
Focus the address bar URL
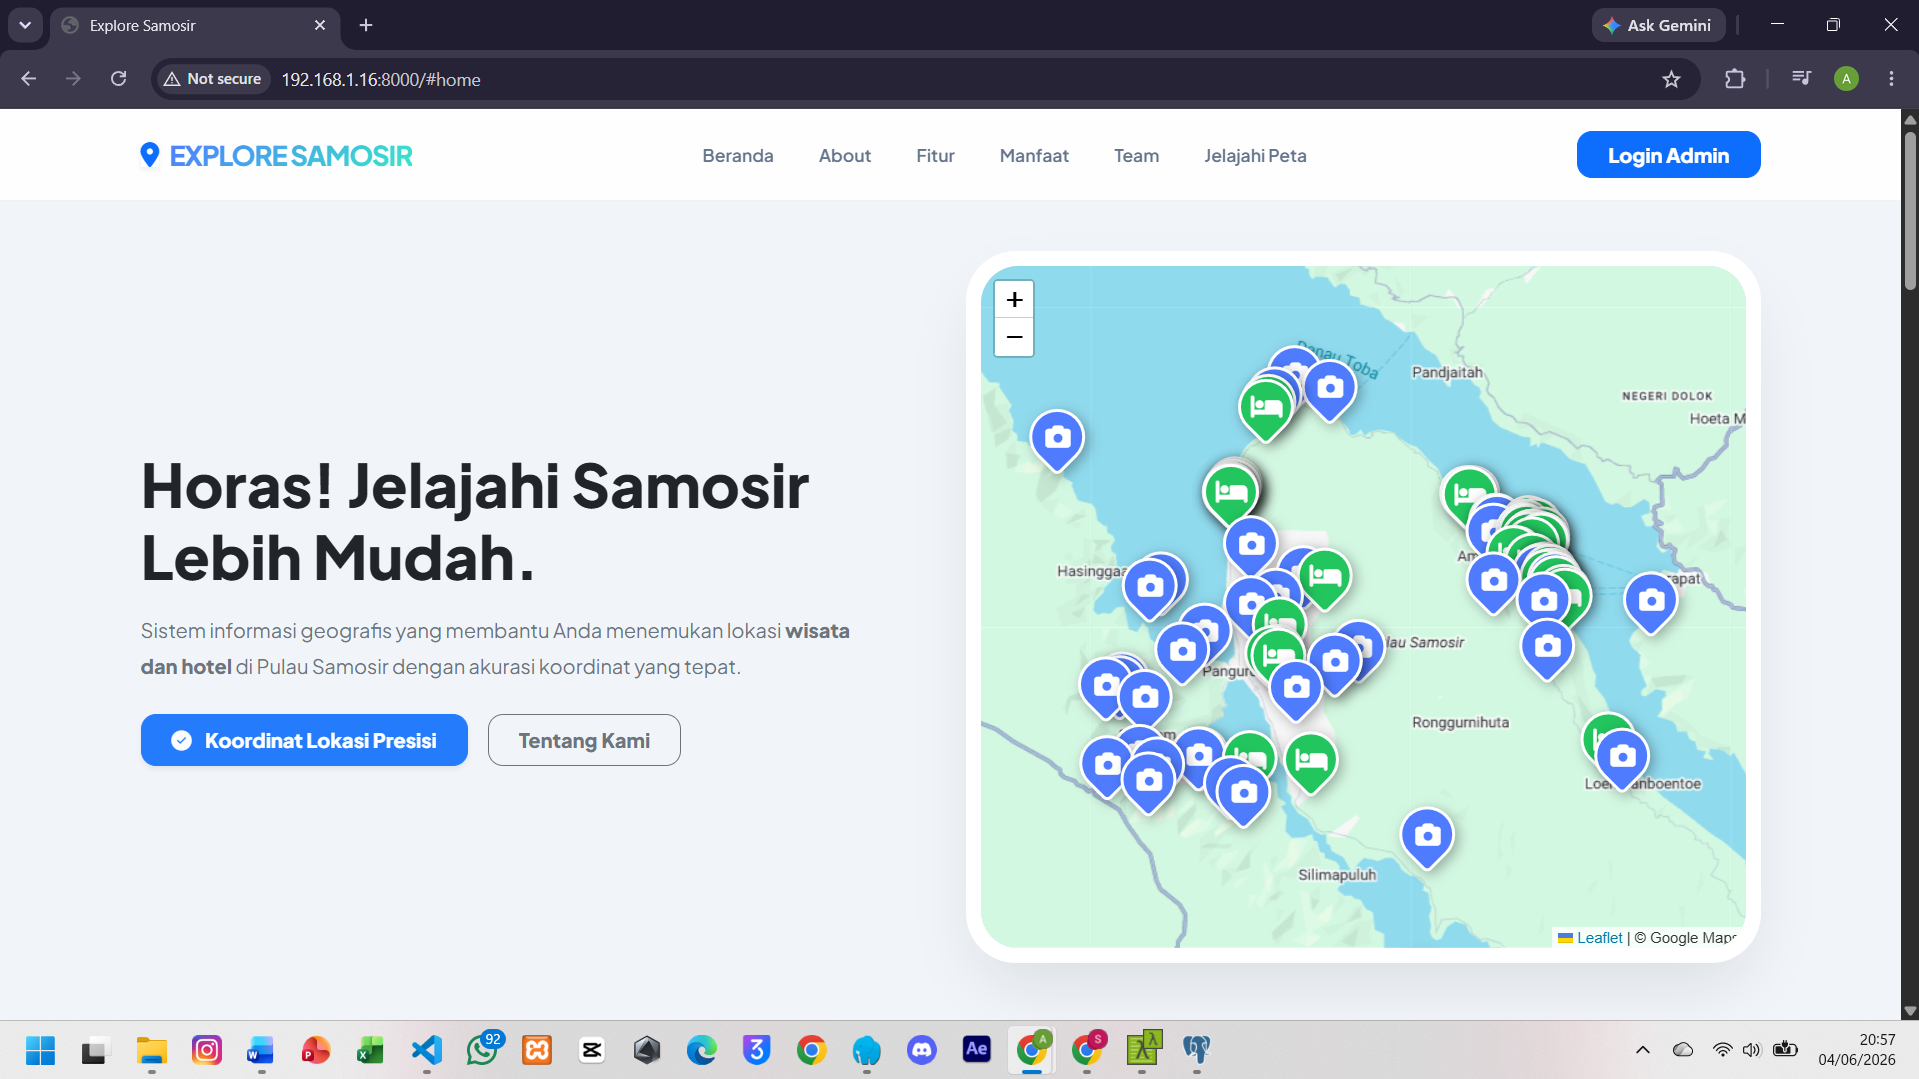pos(380,80)
